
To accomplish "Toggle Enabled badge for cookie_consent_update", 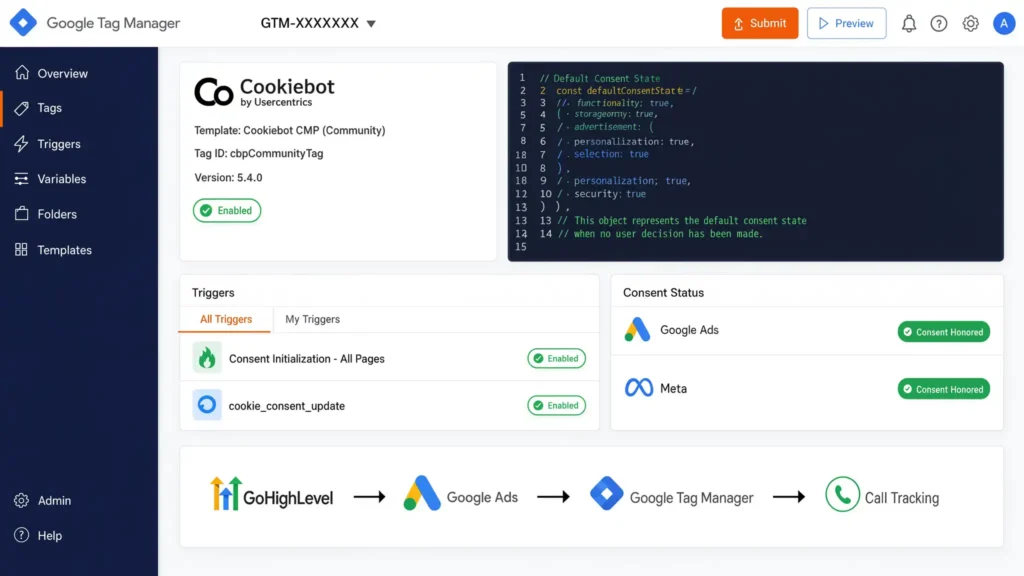I will (556, 406).
